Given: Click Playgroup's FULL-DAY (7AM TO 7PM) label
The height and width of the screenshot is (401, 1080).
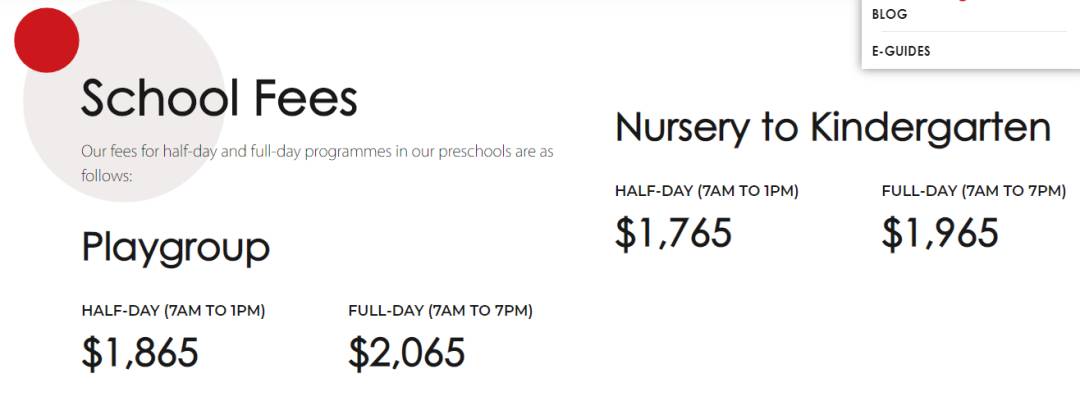Looking at the screenshot, I should pos(440,311).
